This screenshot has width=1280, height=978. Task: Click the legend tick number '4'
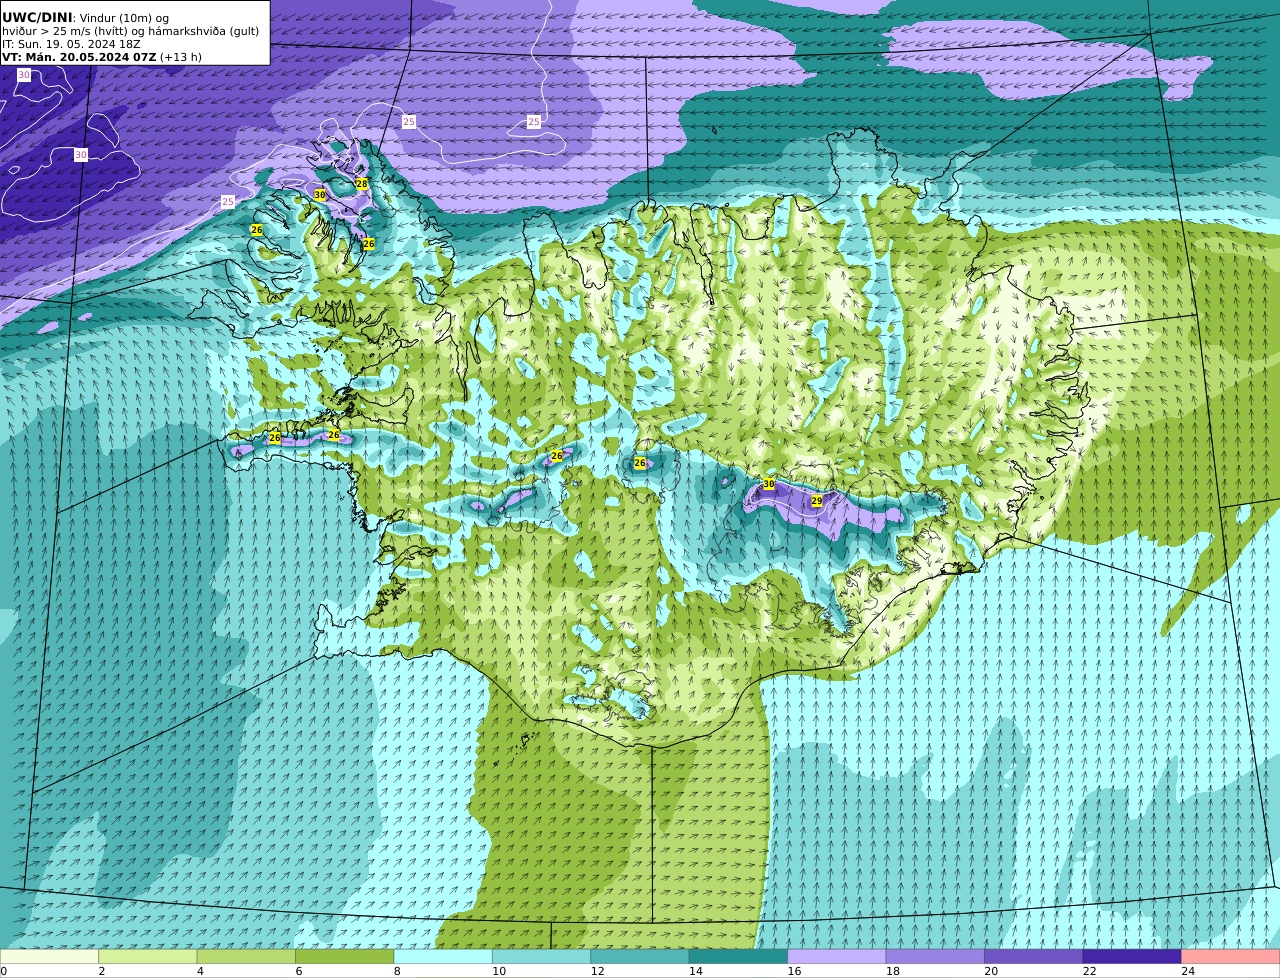[200, 971]
